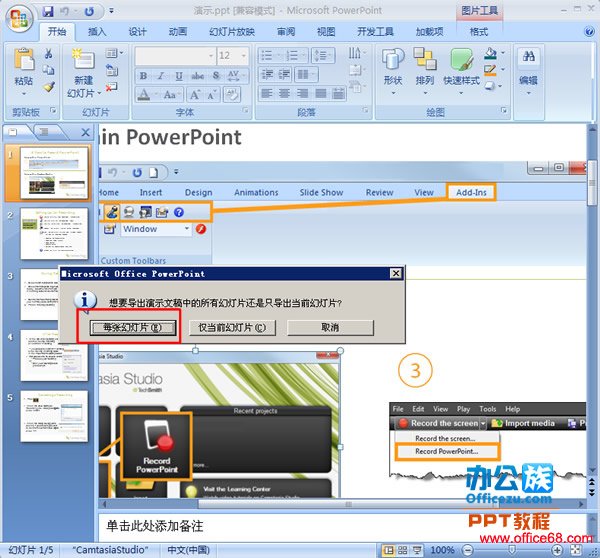The image size is (600, 558).
Task: Toggle italic text formatting
Action: pyautogui.click(x=160, y=76)
